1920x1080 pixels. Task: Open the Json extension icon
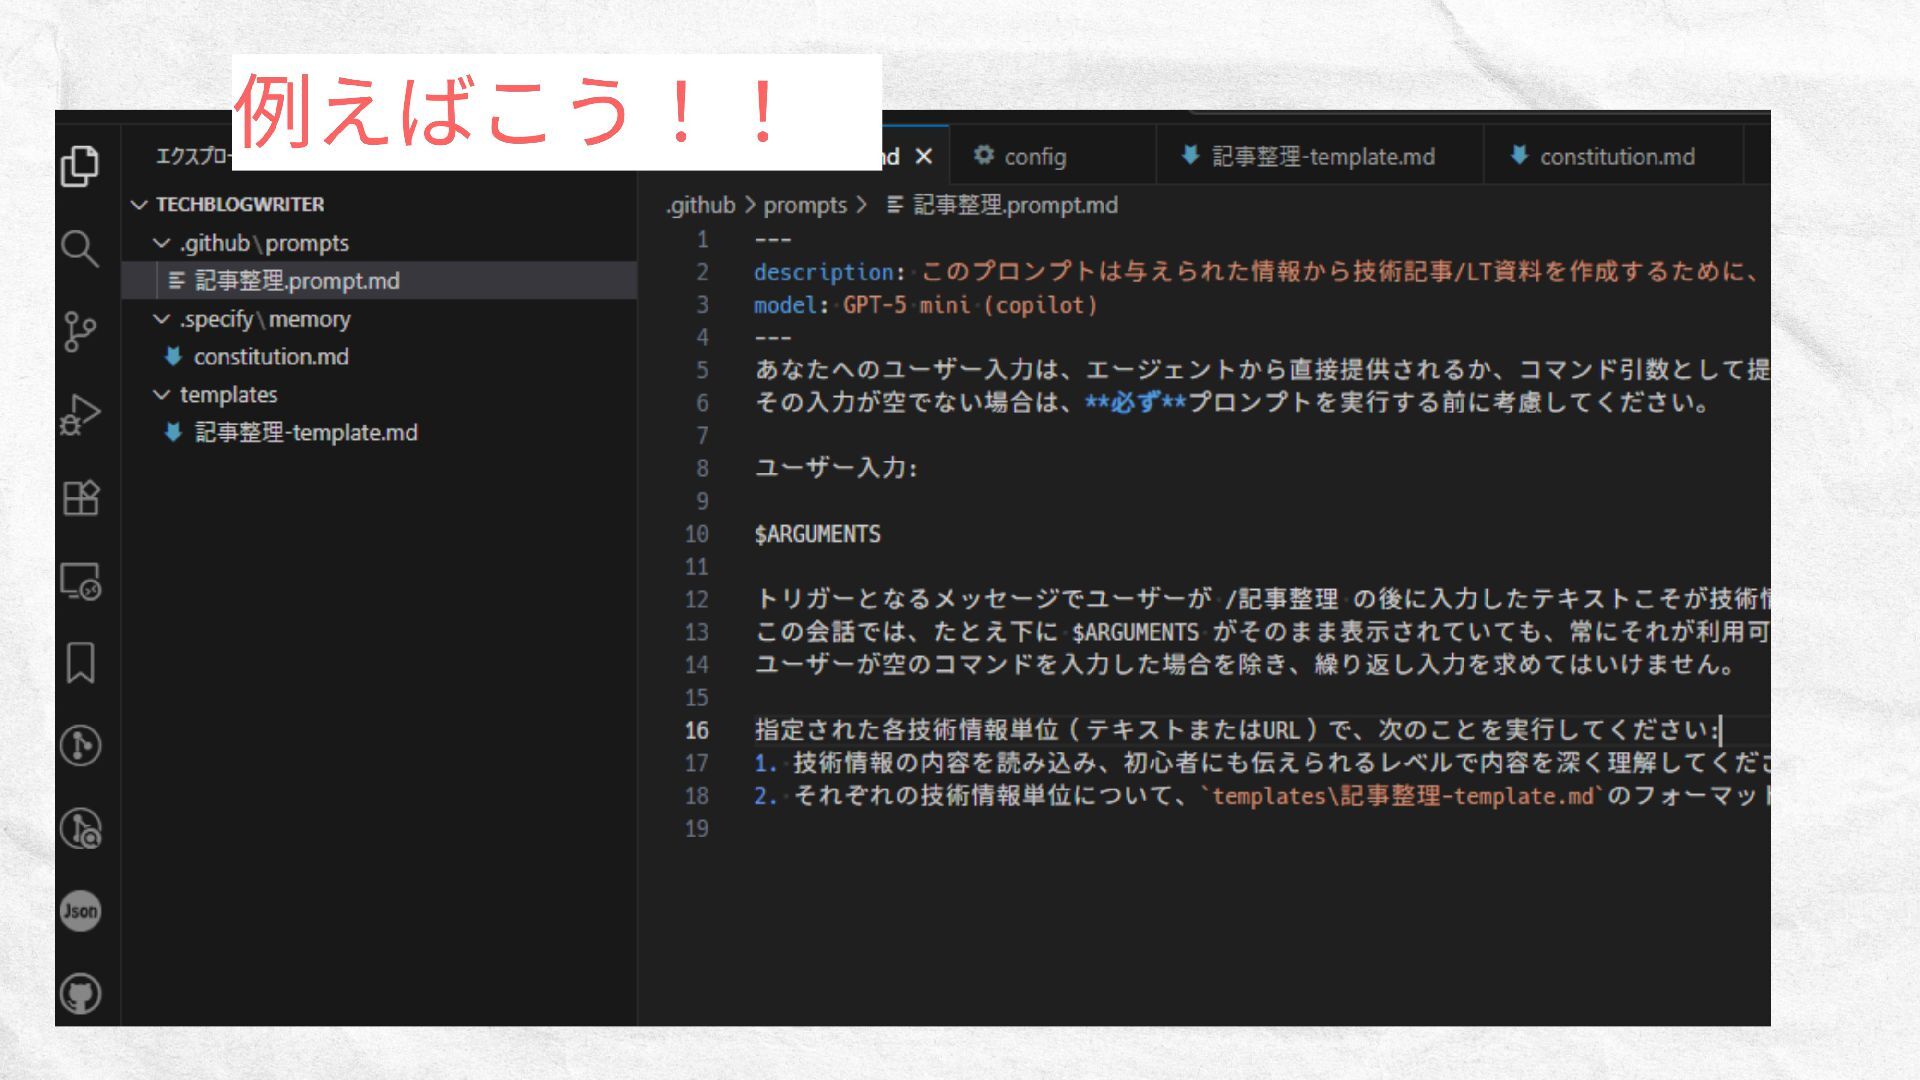pyautogui.click(x=80, y=911)
